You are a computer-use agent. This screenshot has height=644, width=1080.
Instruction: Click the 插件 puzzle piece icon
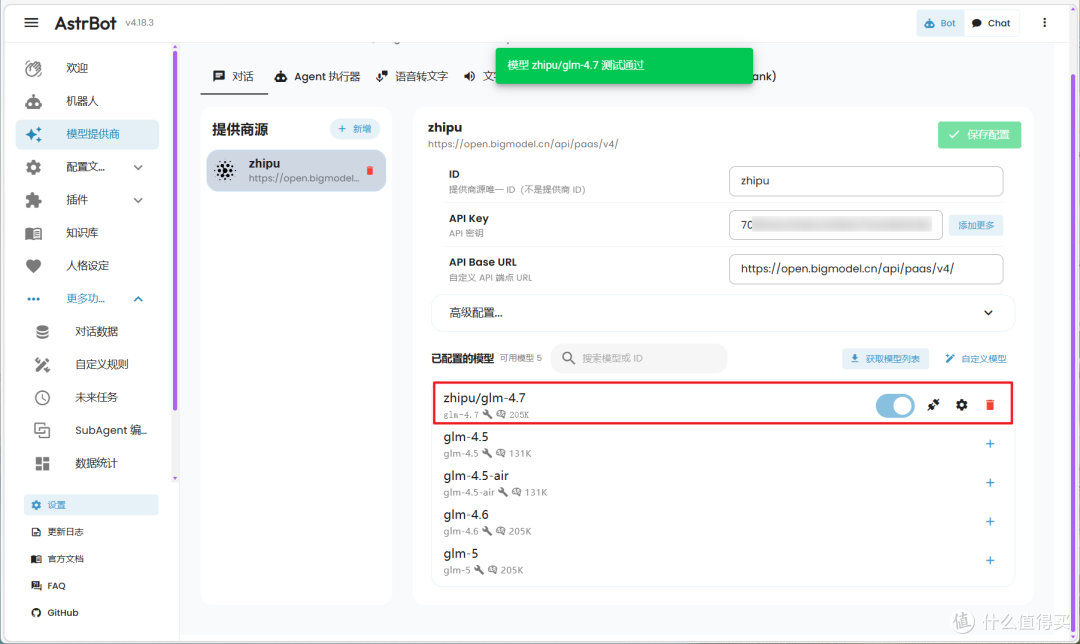point(33,200)
